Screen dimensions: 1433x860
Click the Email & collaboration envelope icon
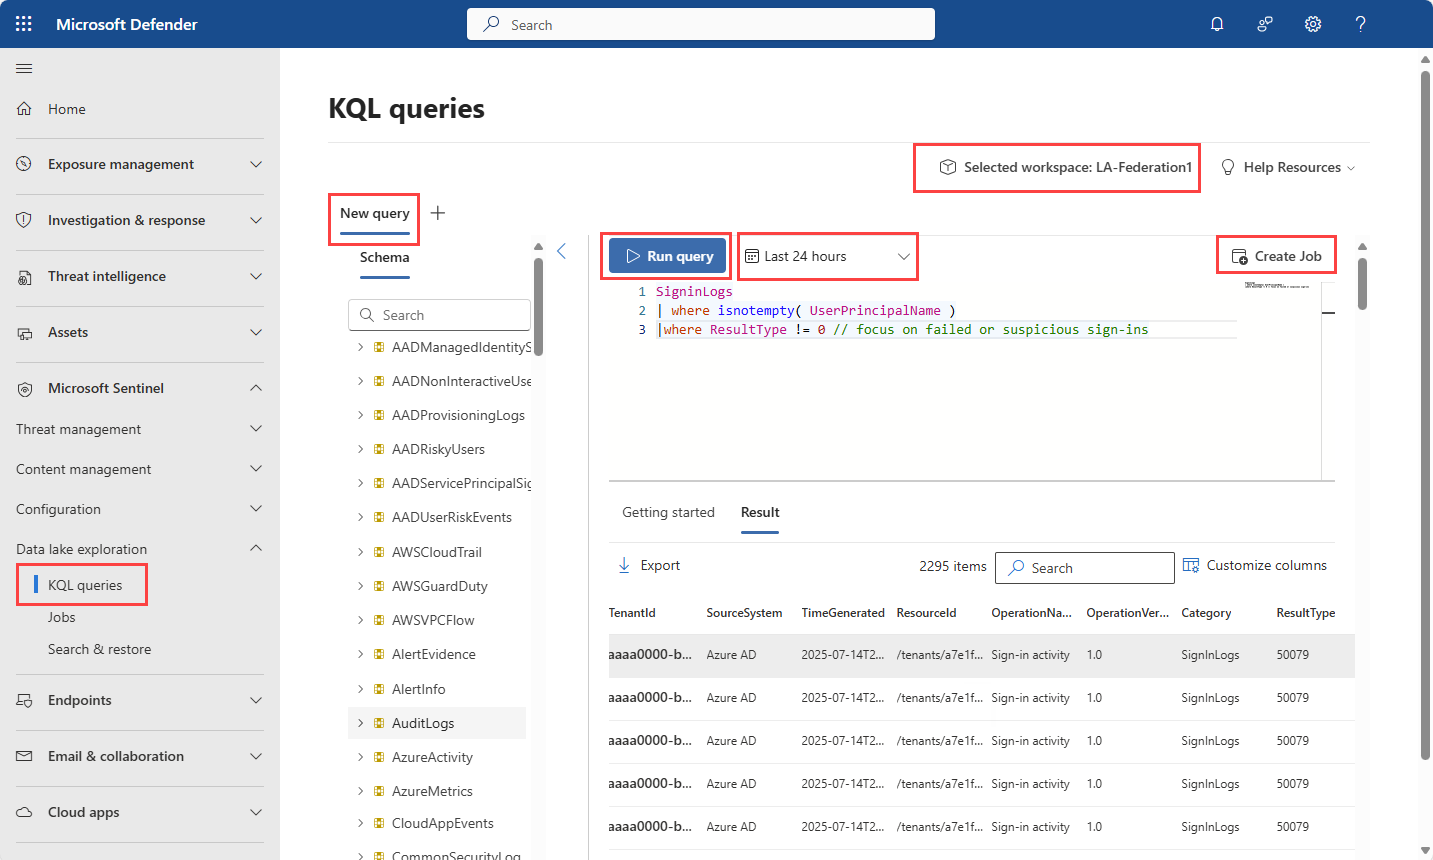24,756
